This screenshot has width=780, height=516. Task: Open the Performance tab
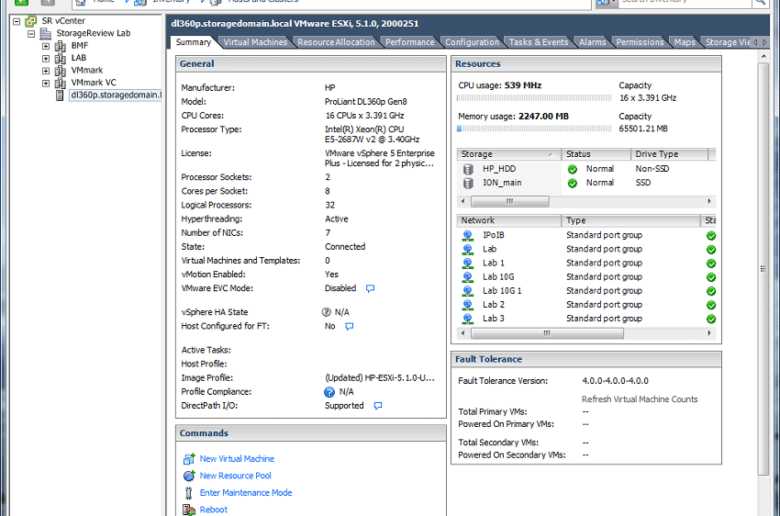[x=409, y=42]
